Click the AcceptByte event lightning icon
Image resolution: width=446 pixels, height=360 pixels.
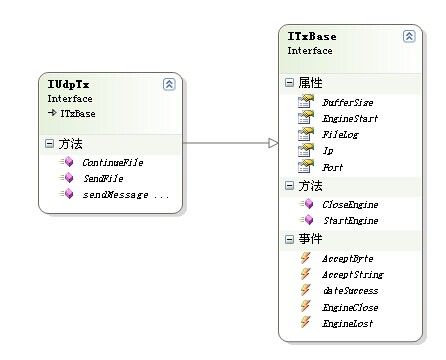coord(305,258)
